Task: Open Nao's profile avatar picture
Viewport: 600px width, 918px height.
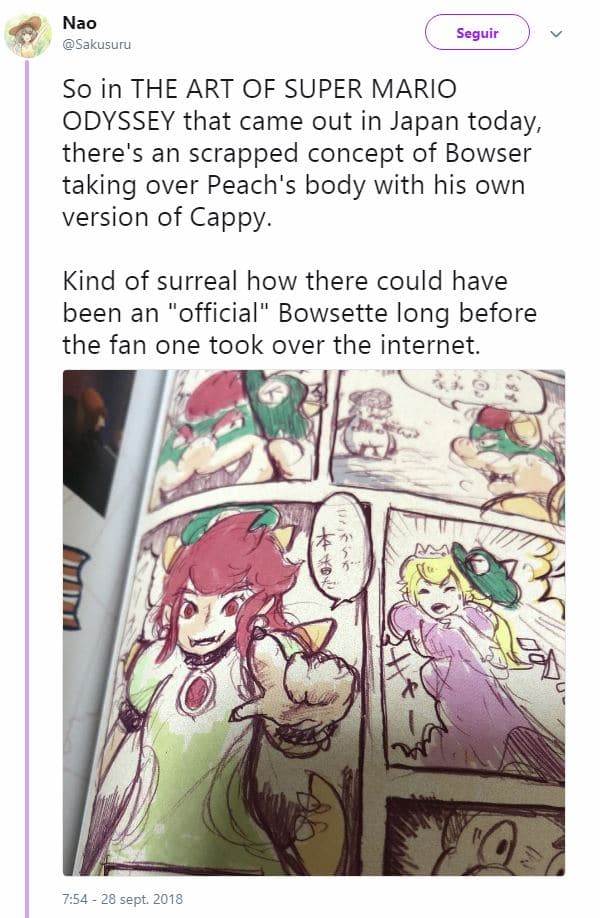Action: click(28, 35)
